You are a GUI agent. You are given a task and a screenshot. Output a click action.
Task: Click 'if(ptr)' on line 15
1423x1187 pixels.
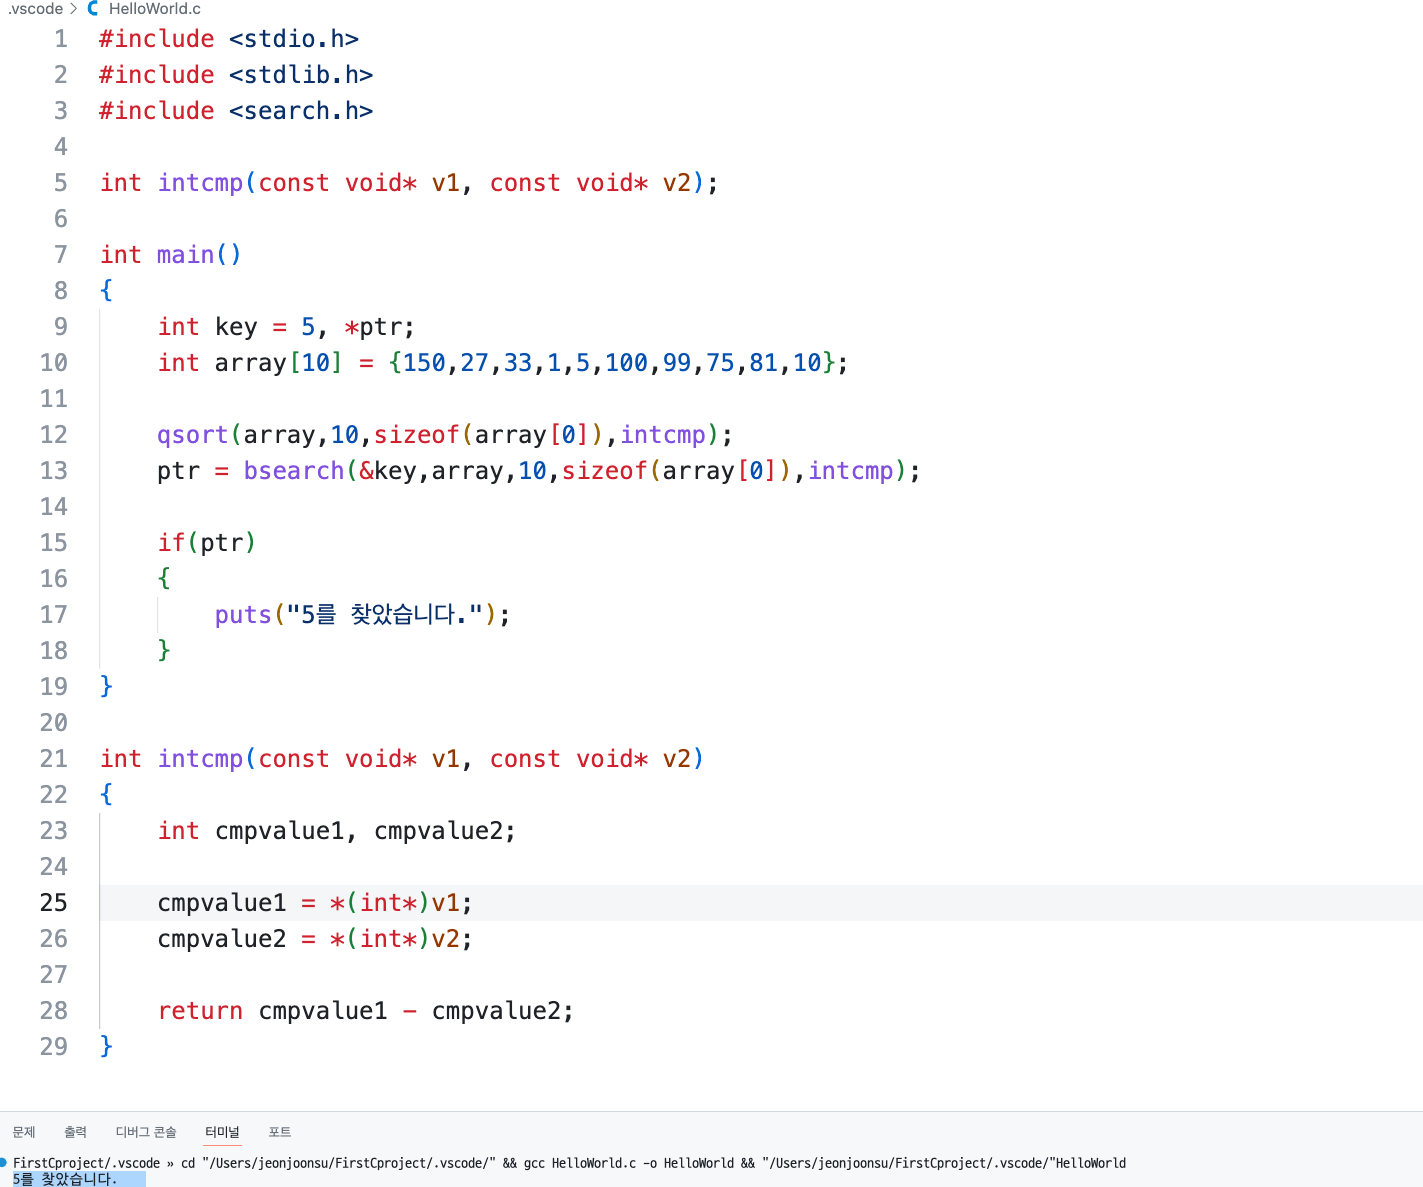point(207,543)
